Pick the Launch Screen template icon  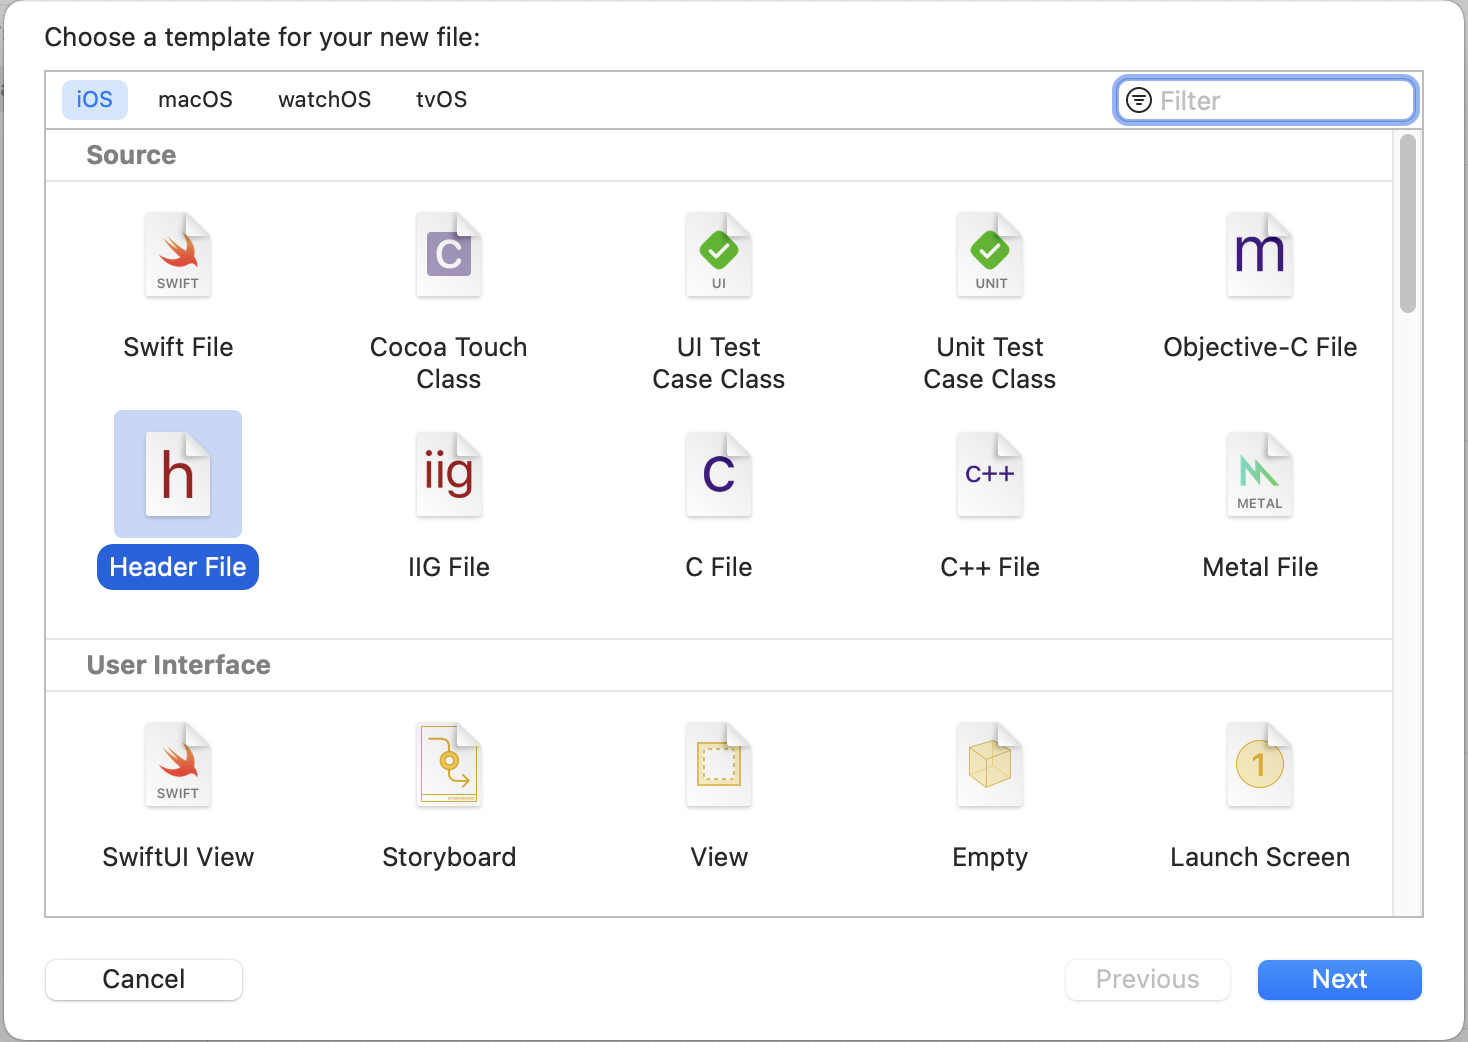point(1260,765)
